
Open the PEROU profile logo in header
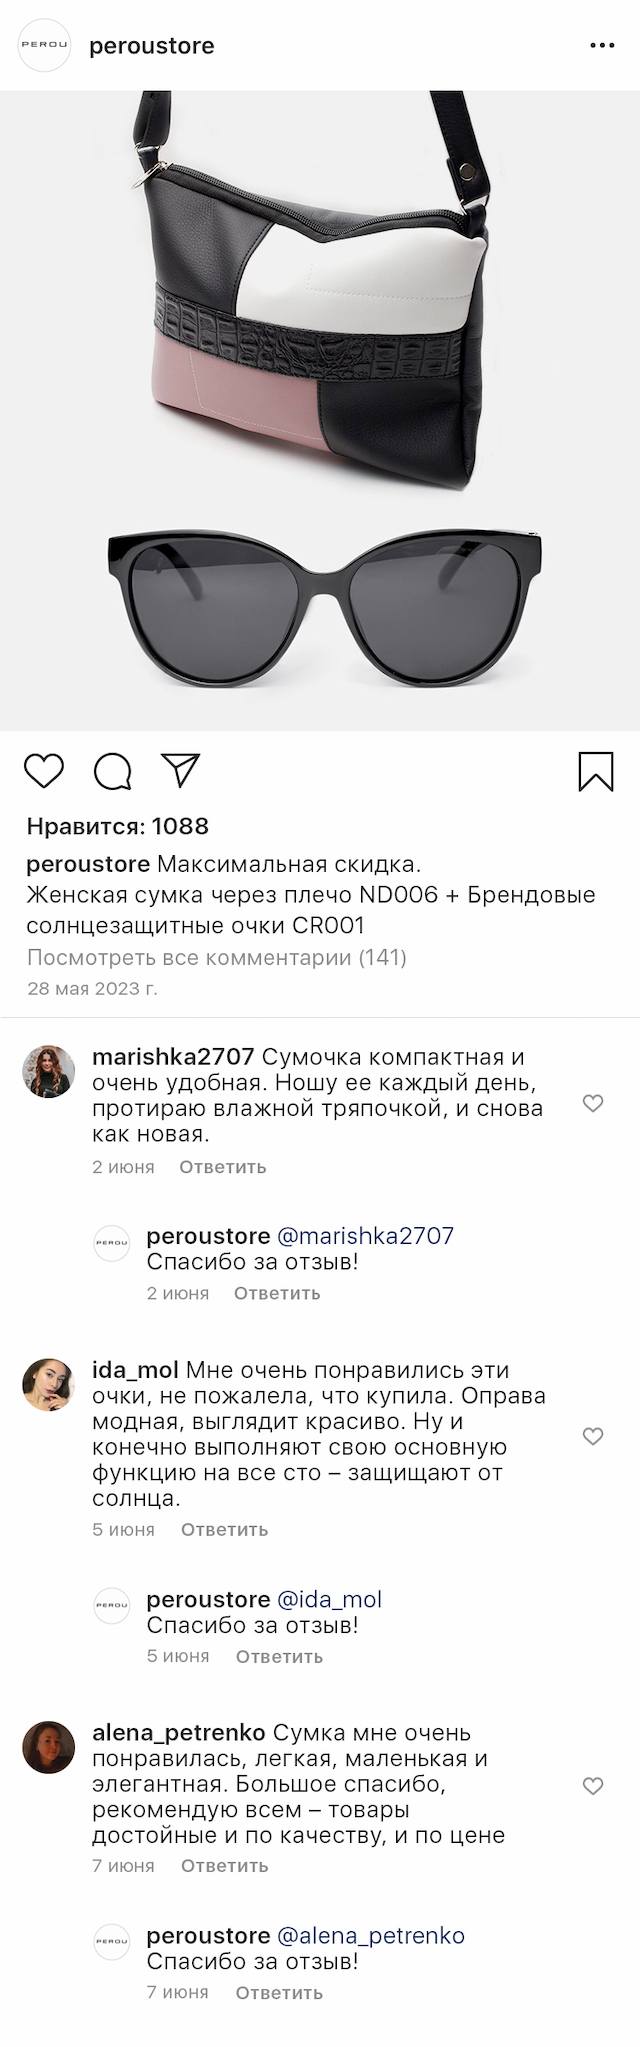coord(46,46)
